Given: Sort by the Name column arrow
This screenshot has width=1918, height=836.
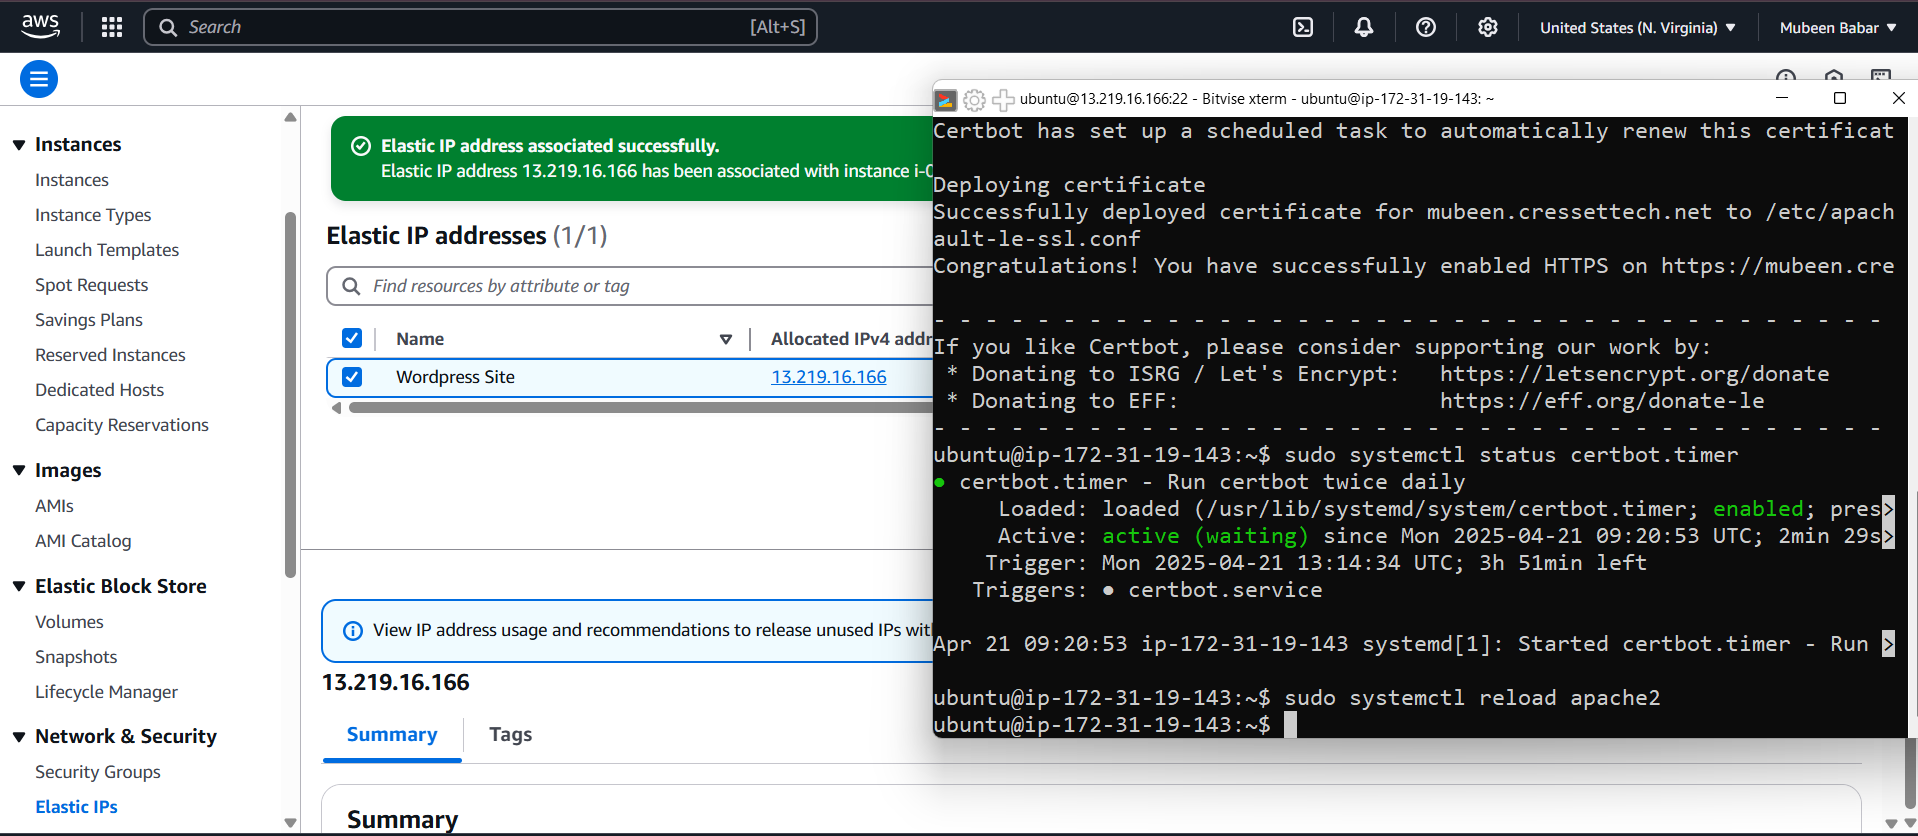Looking at the screenshot, I should point(726,339).
